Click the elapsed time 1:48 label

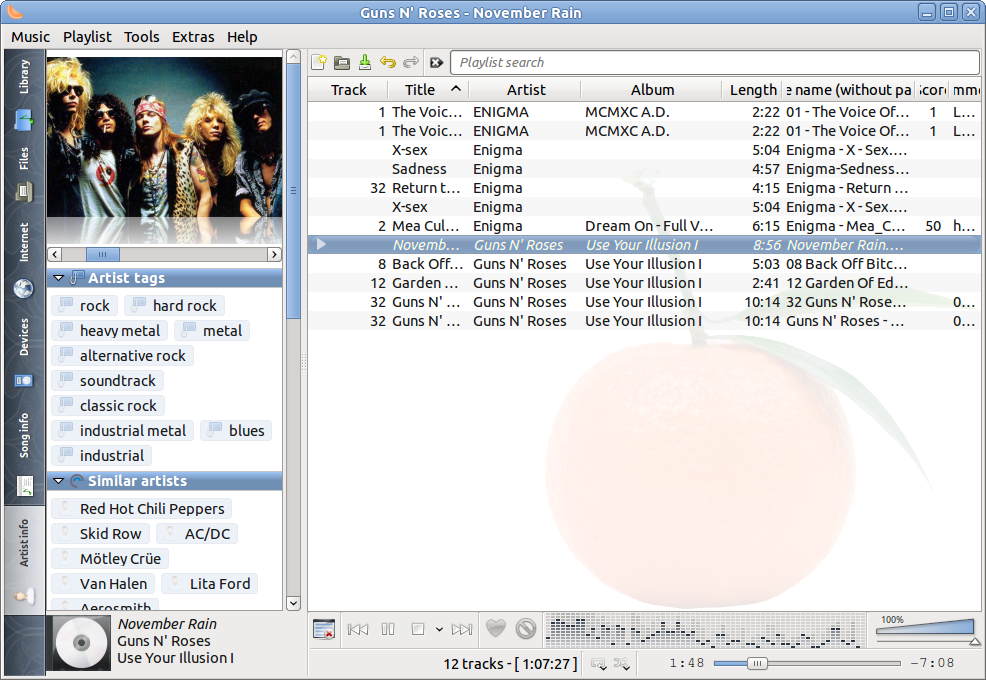click(x=687, y=663)
